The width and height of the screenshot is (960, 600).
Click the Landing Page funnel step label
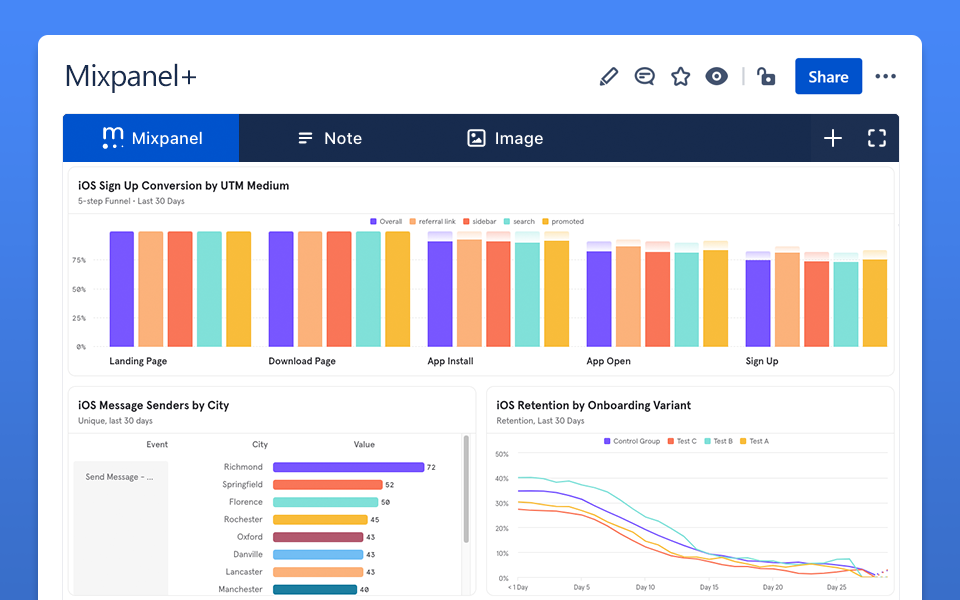point(138,361)
